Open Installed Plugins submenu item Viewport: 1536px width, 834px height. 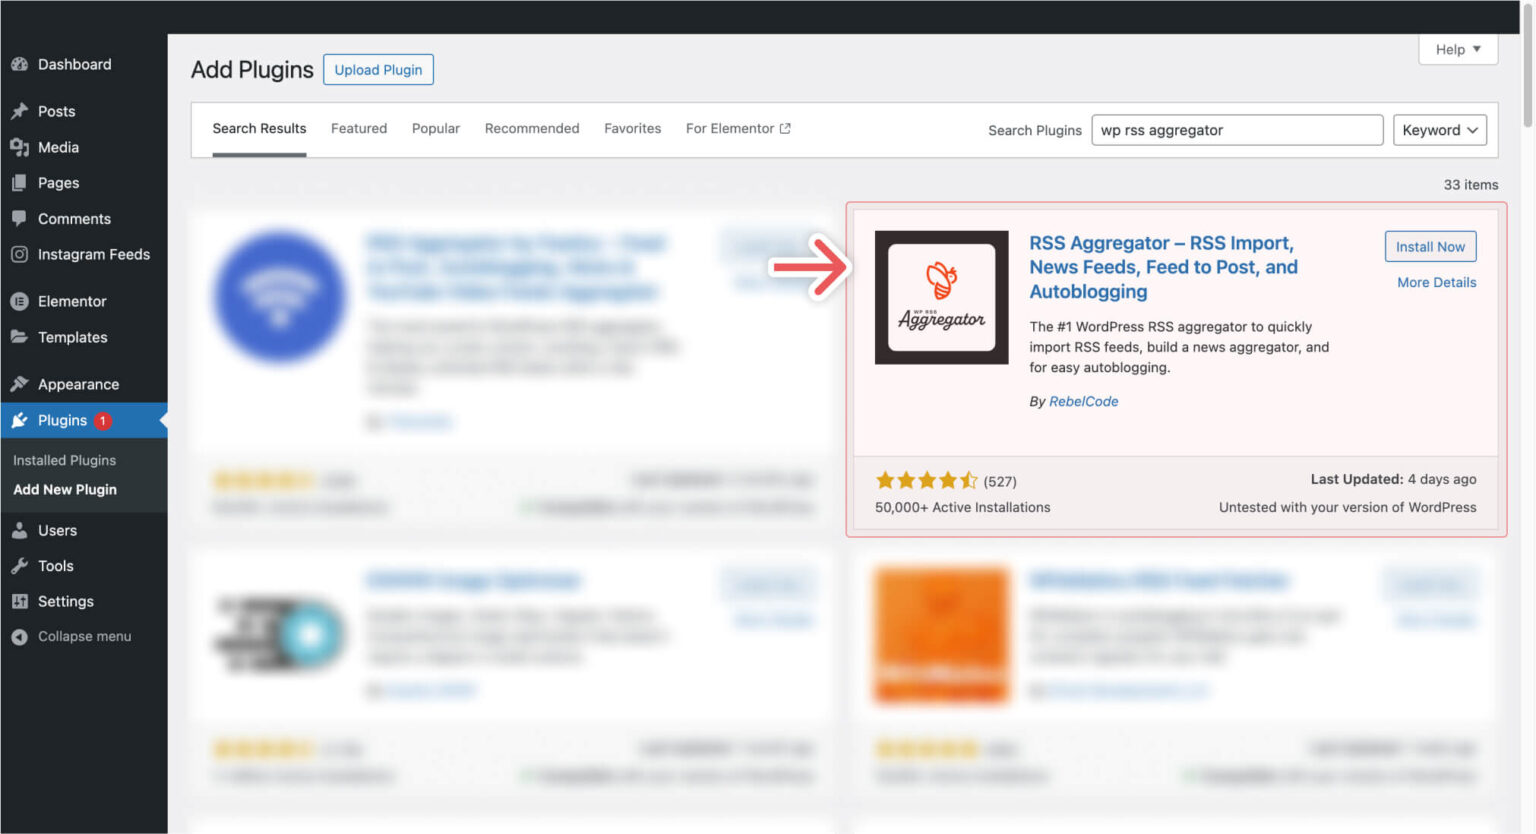pyautogui.click(x=64, y=460)
